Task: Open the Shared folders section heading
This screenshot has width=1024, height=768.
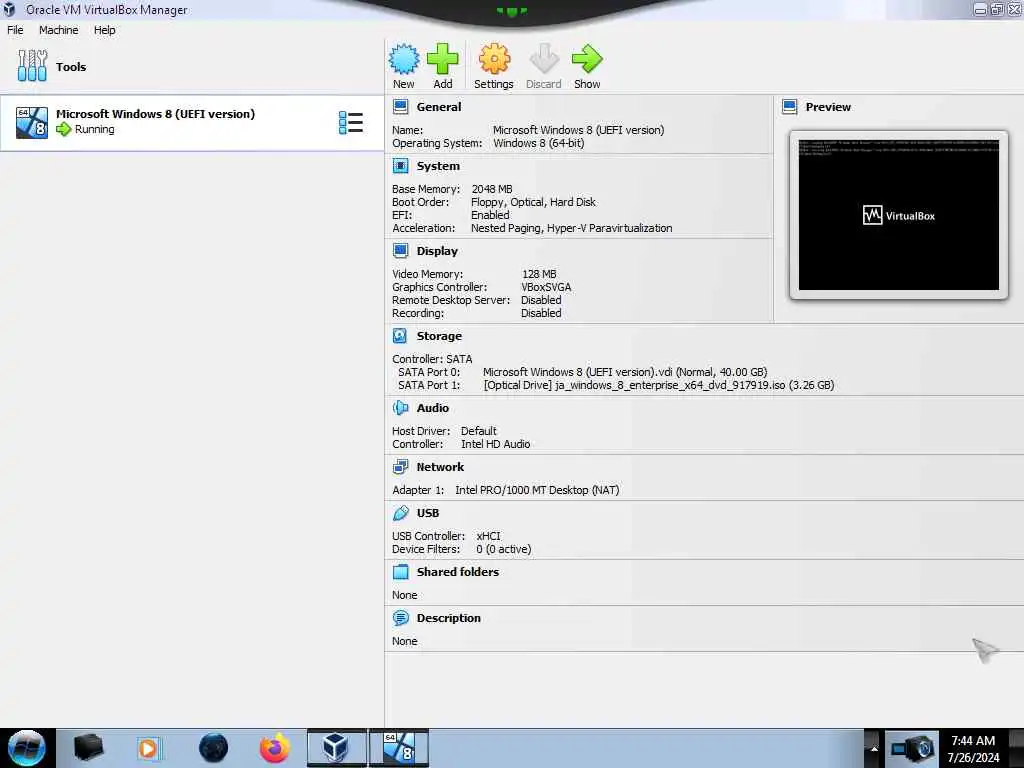Action: point(458,571)
